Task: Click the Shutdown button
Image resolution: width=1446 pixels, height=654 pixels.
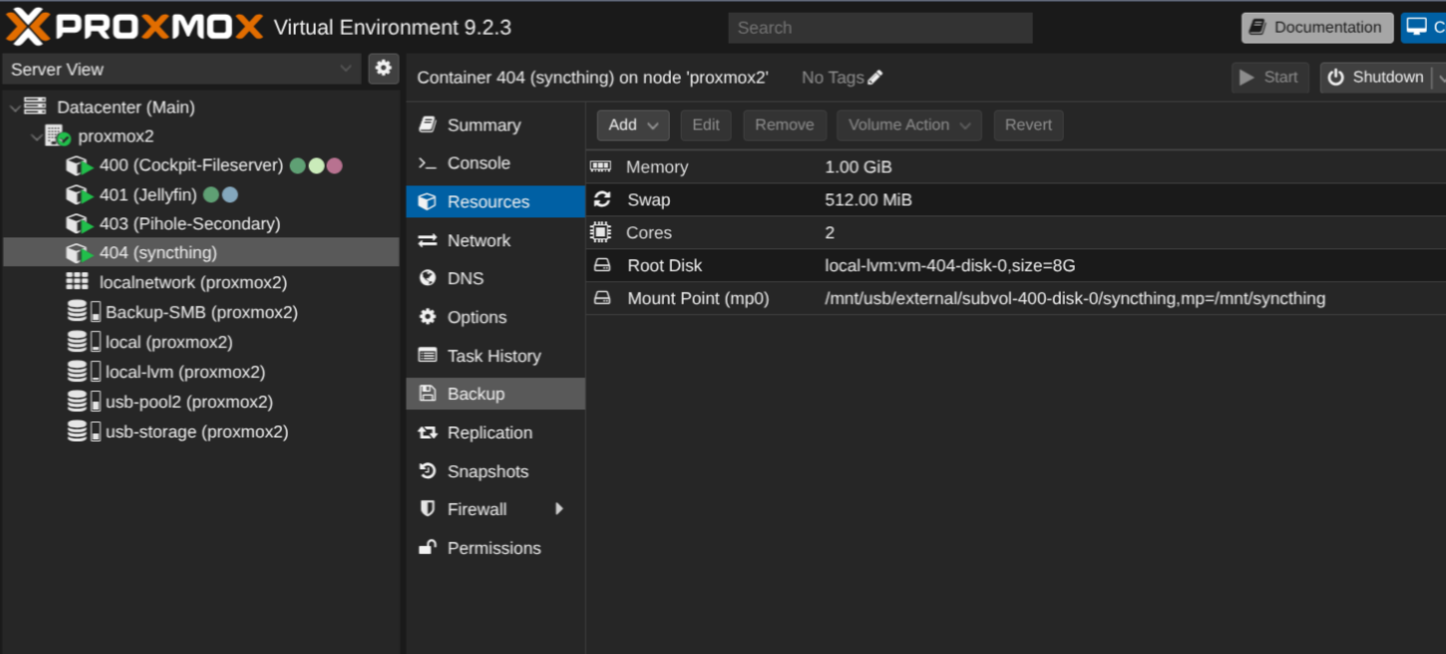Action: tap(1376, 77)
